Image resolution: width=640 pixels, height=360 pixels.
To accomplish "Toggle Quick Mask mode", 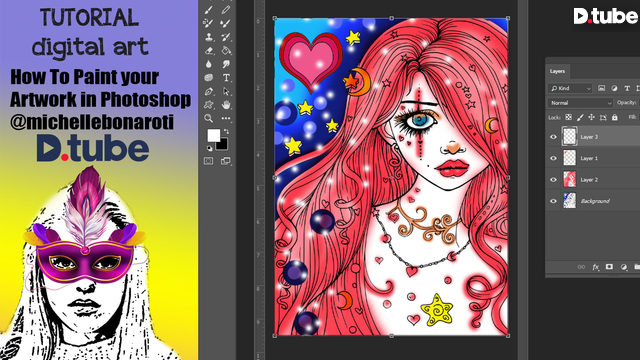I will 209,161.
